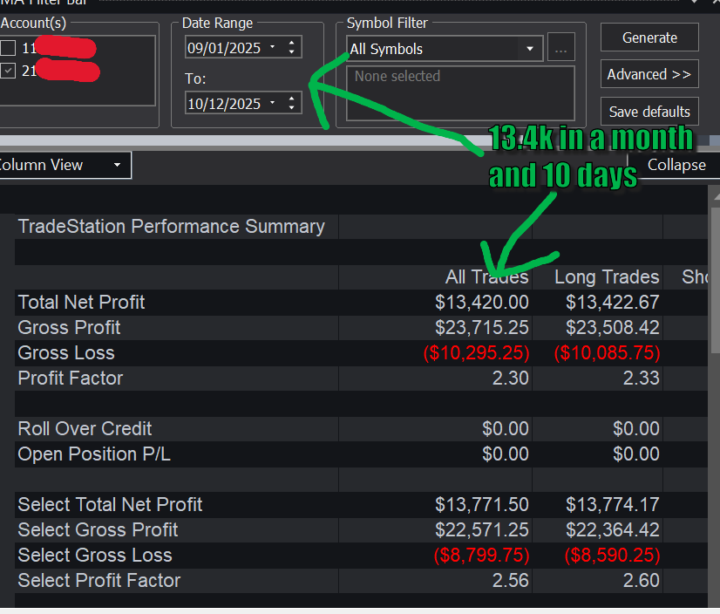720x614 pixels.
Task: Click the Open Position P/L row label
Action: pos(94,454)
